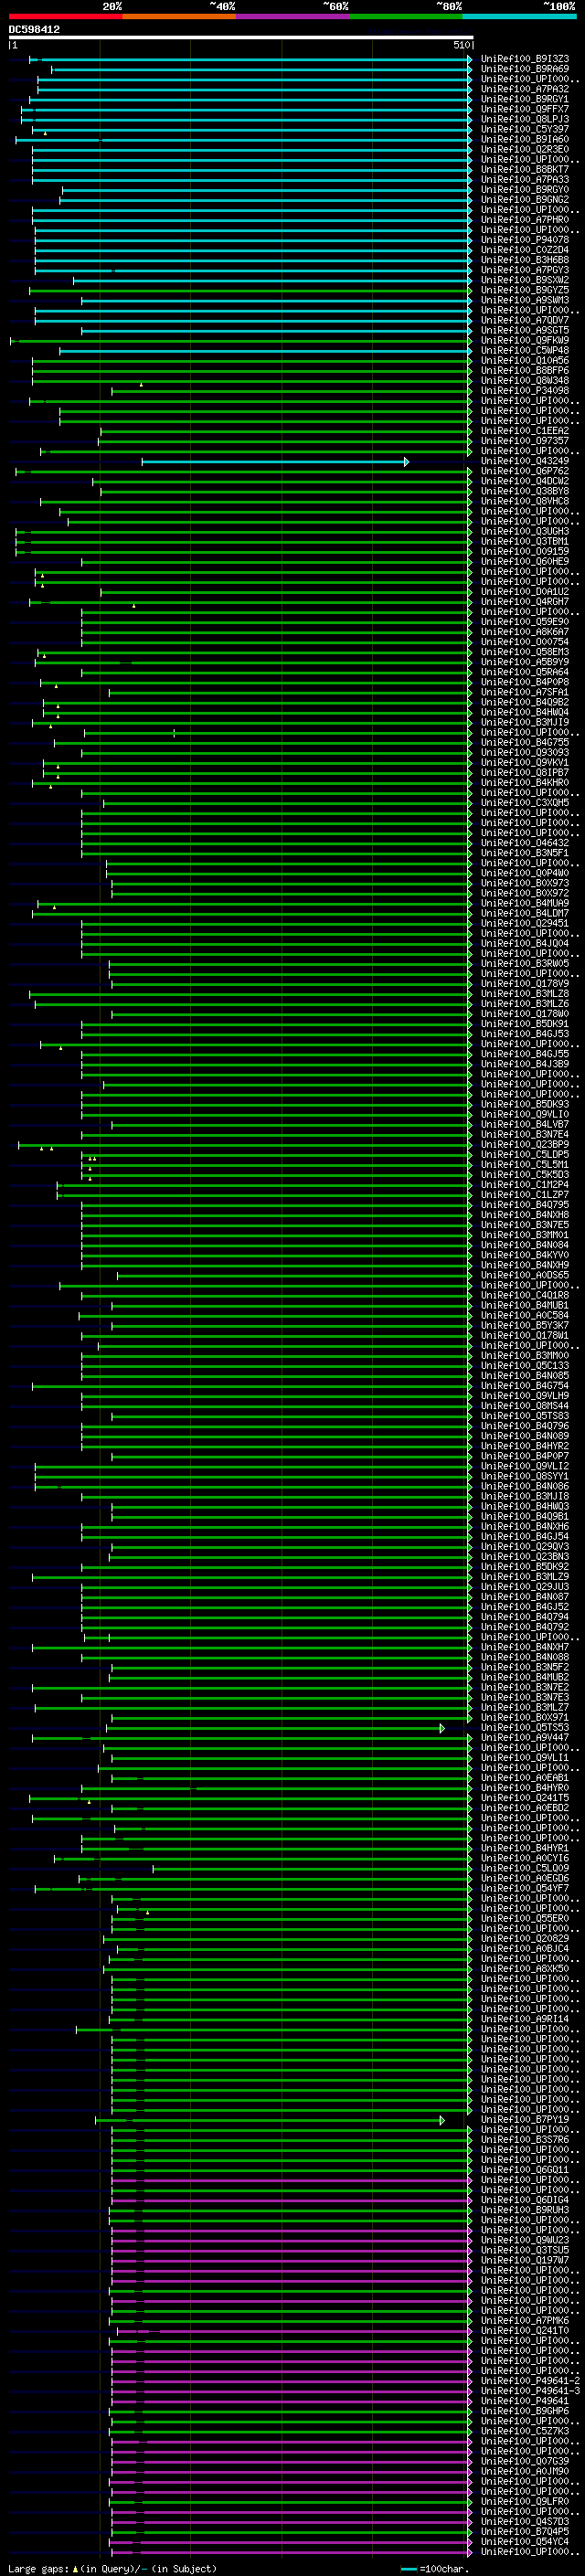Image resolution: width=585 pixels, height=2576 pixels.
Task: Click the UniRef100_P49641-2 label
Action: click(530, 2381)
